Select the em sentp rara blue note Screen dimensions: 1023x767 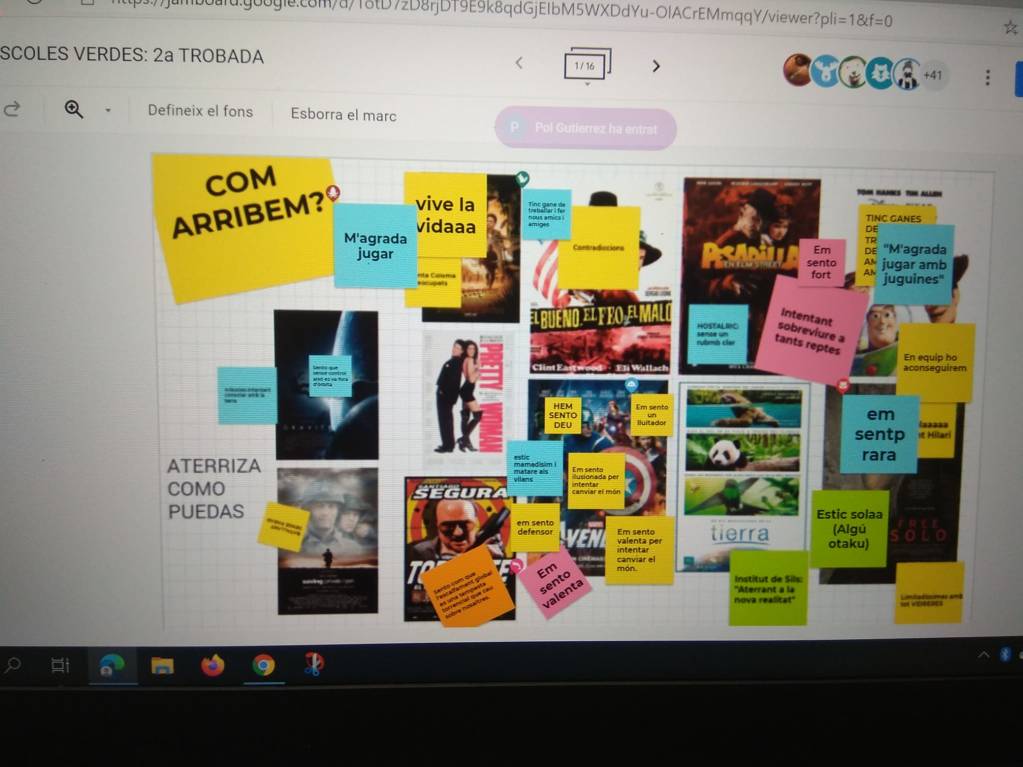pyautogui.click(x=879, y=434)
